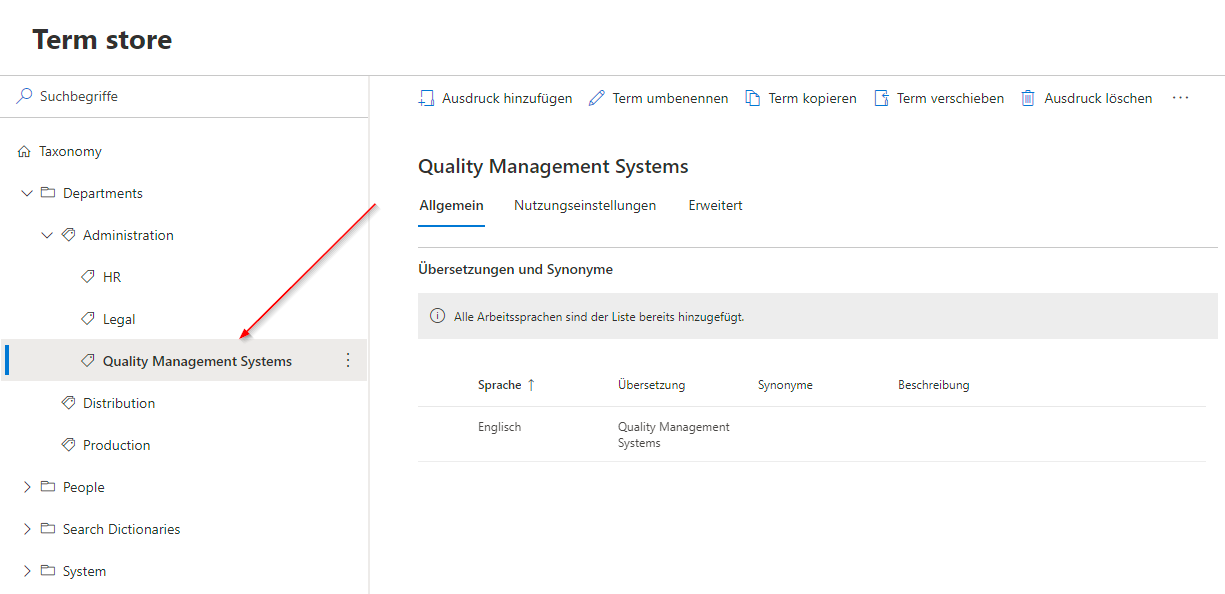
Task: Open the Erweitert tab
Action: click(x=715, y=205)
